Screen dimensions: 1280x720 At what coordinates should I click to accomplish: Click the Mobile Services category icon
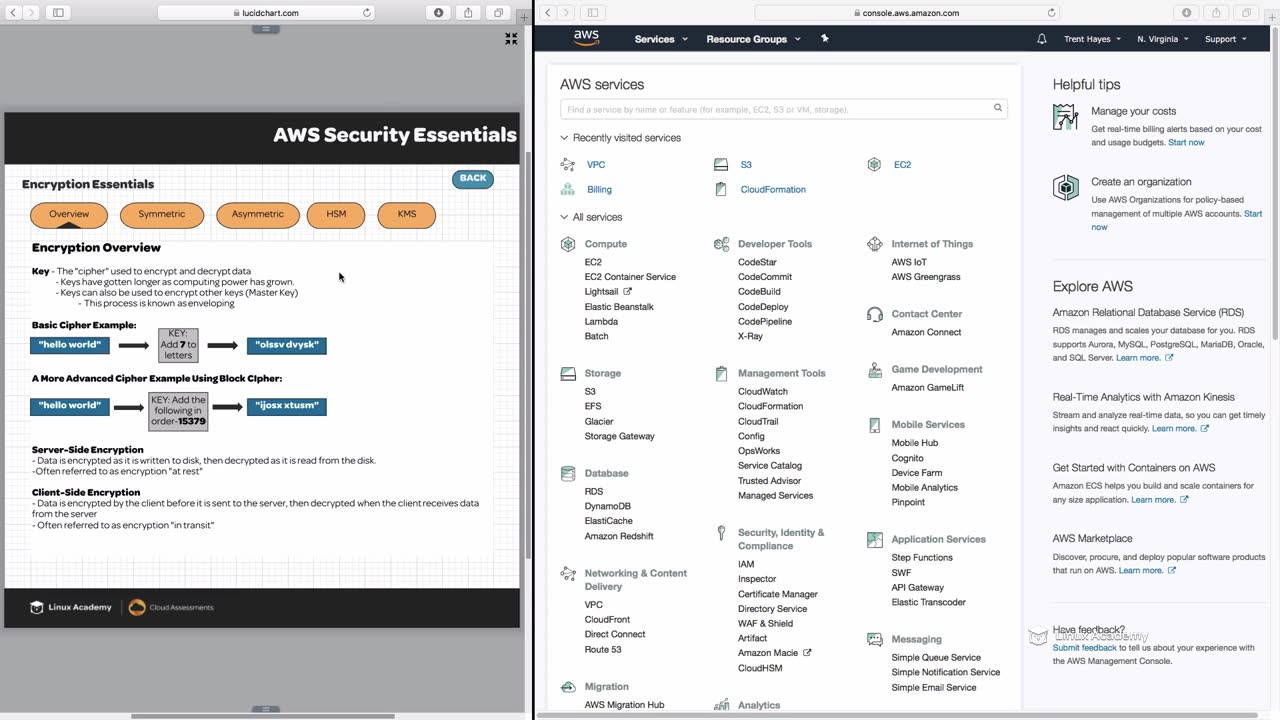[875, 424]
